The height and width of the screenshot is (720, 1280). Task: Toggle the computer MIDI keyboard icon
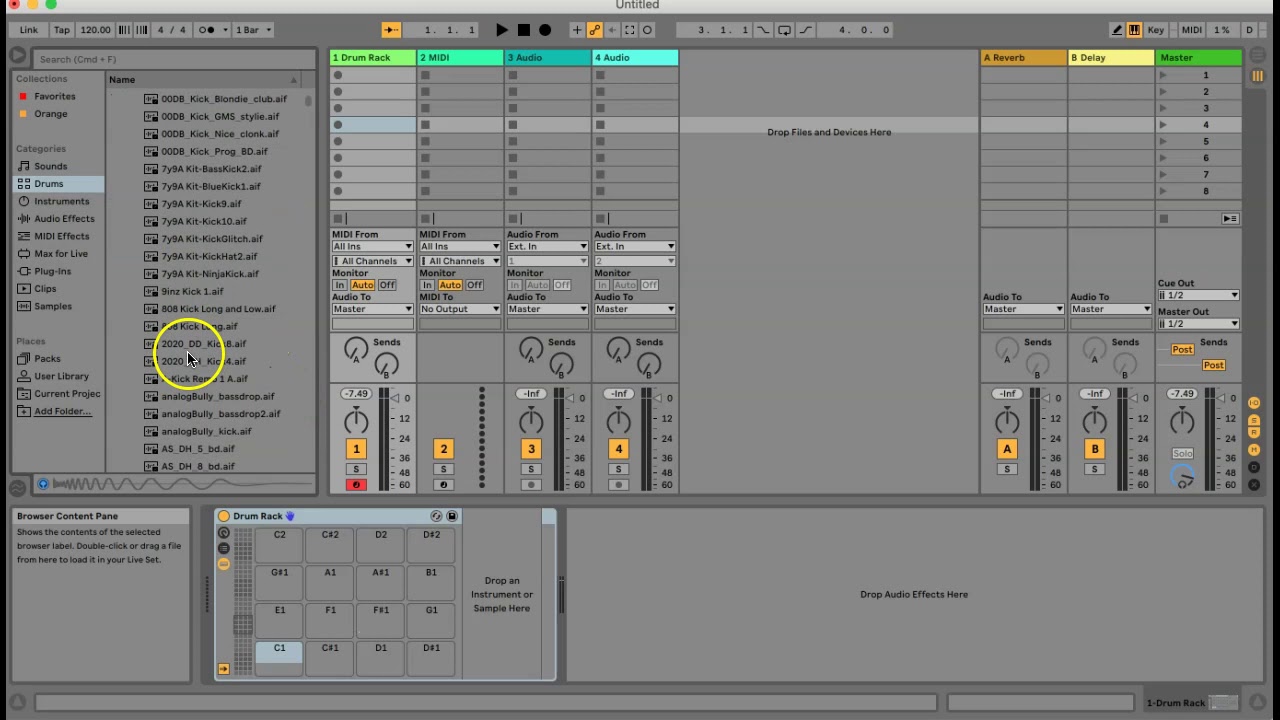[1134, 30]
